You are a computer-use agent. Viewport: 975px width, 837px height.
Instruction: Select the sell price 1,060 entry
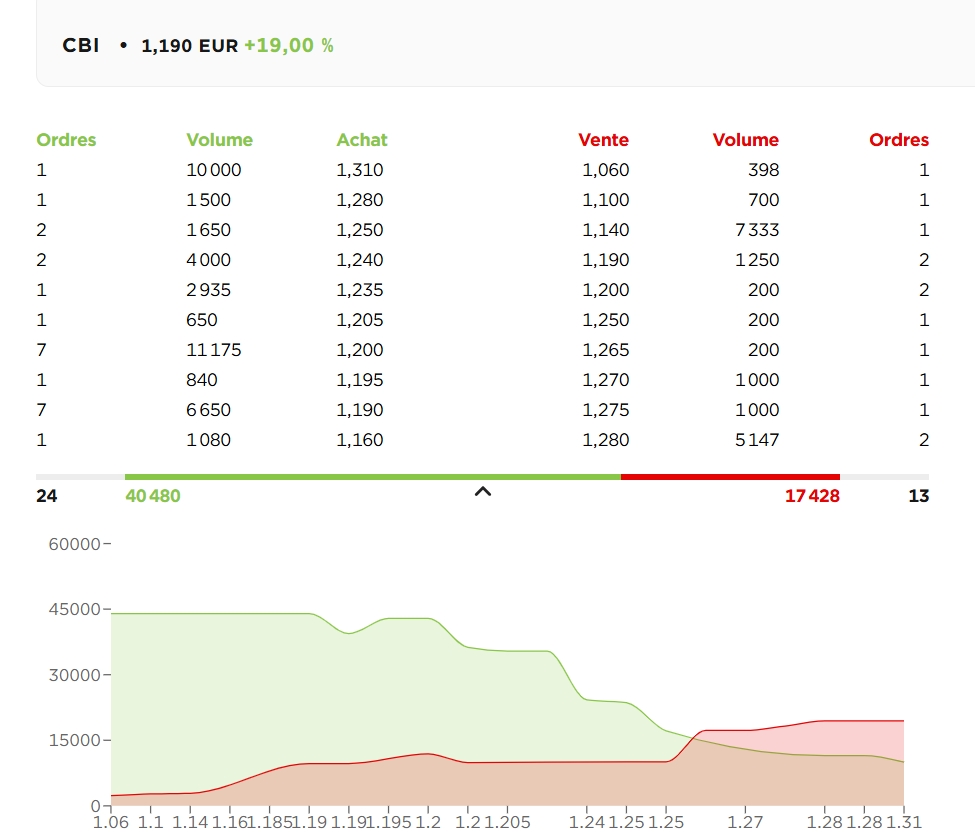click(x=606, y=170)
